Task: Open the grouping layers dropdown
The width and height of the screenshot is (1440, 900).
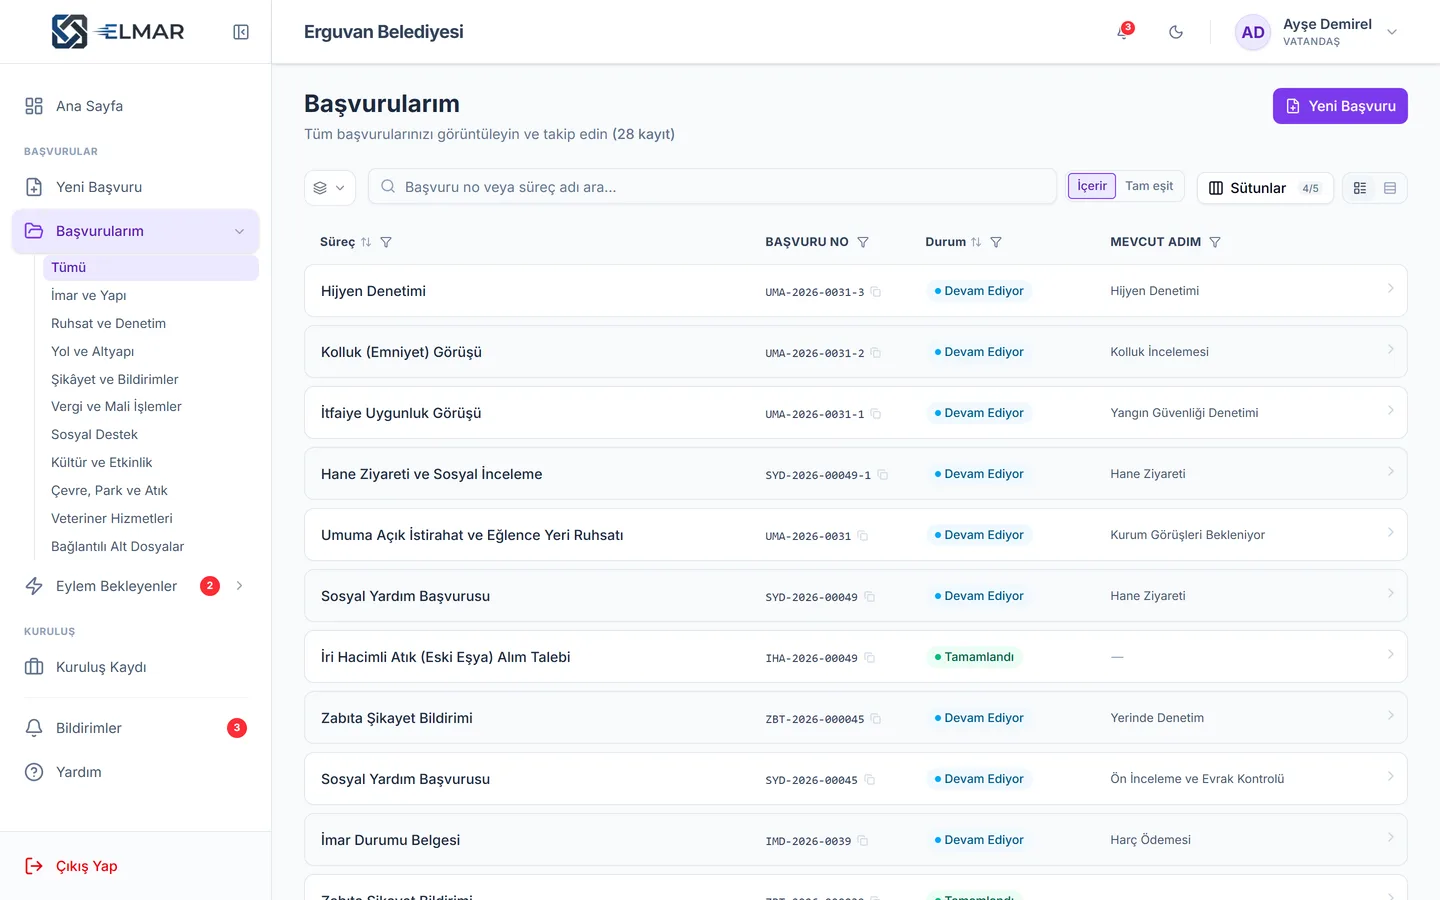Action: [330, 187]
